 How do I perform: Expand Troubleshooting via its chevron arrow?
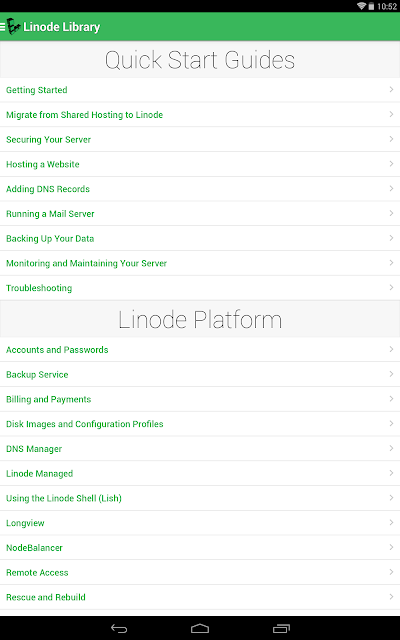391,287
